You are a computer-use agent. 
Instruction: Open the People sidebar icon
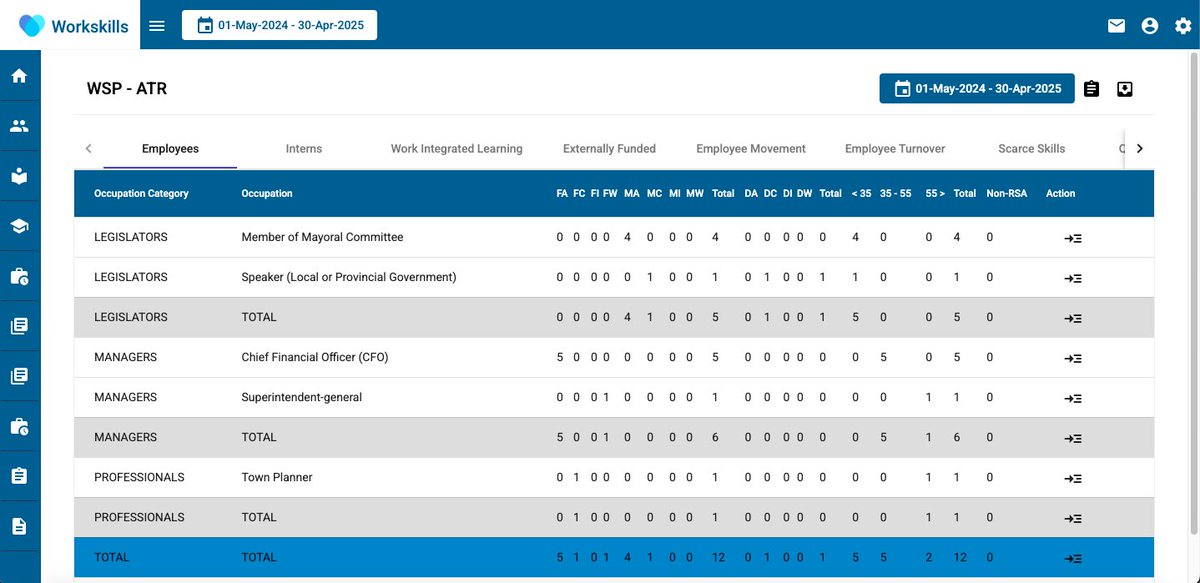[19, 126]
